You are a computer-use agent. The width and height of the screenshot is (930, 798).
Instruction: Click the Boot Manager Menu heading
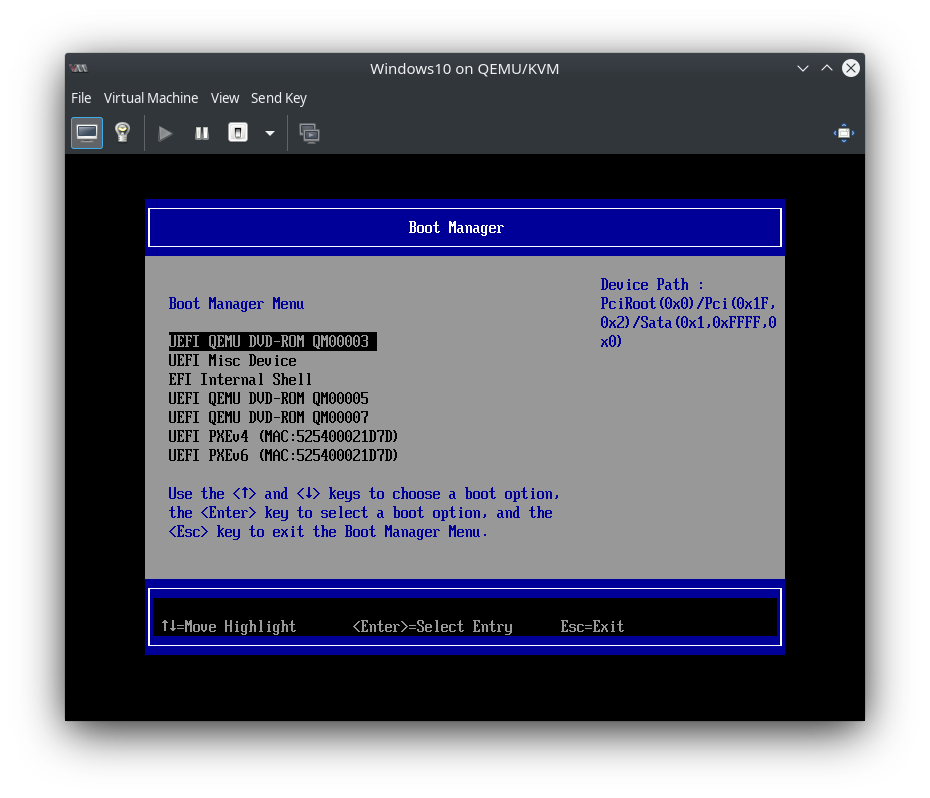[x=236, y=304]
